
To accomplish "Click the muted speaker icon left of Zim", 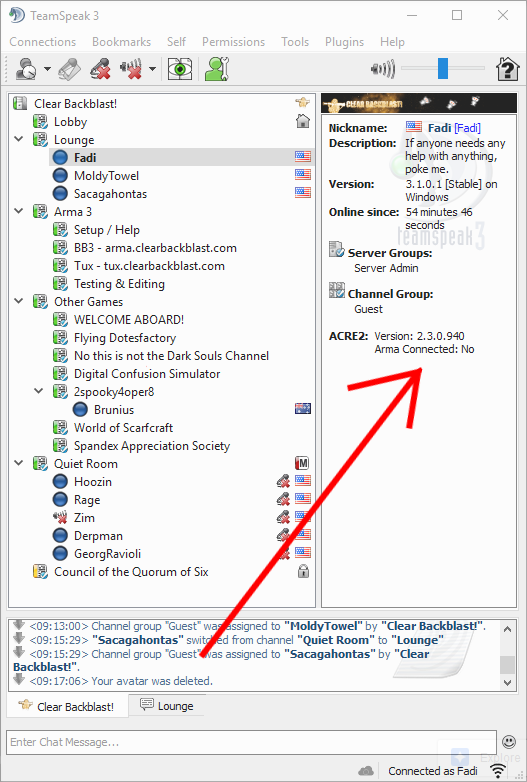I will pos(60,517).
